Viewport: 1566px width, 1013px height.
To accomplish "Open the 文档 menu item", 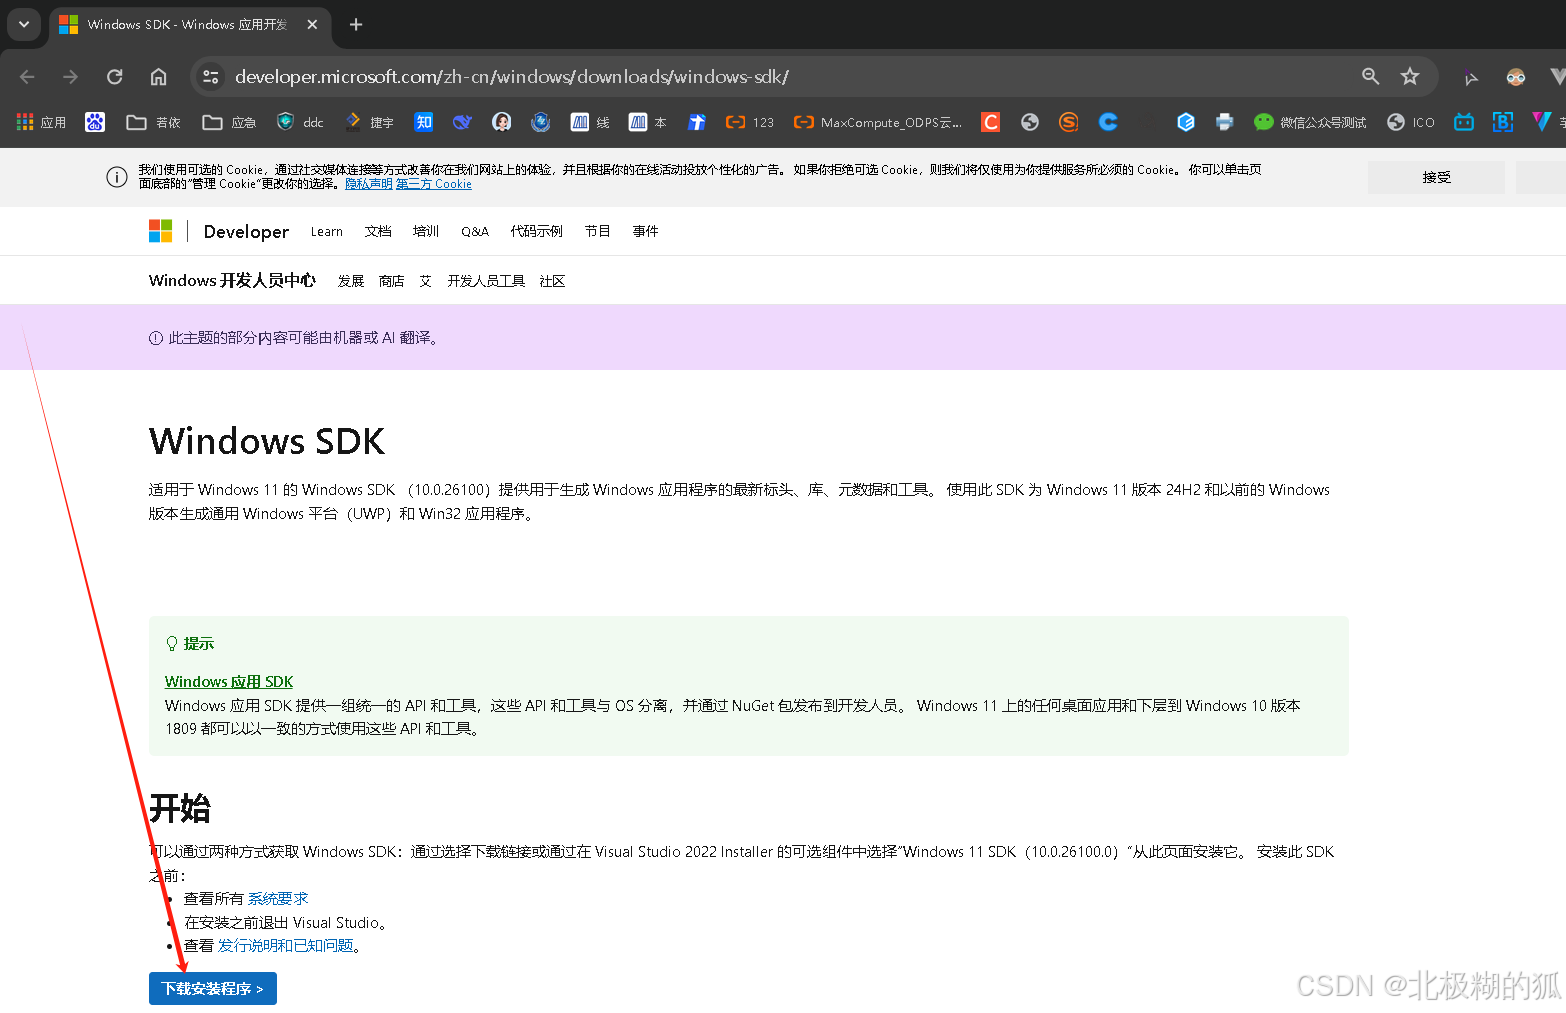I will coord(378,231).
